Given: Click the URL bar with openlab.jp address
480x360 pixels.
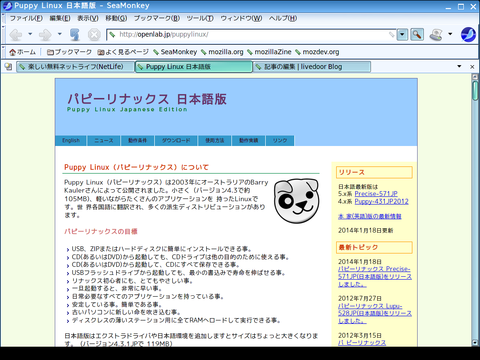Looking at the screenshot, I should coord(251,34).
